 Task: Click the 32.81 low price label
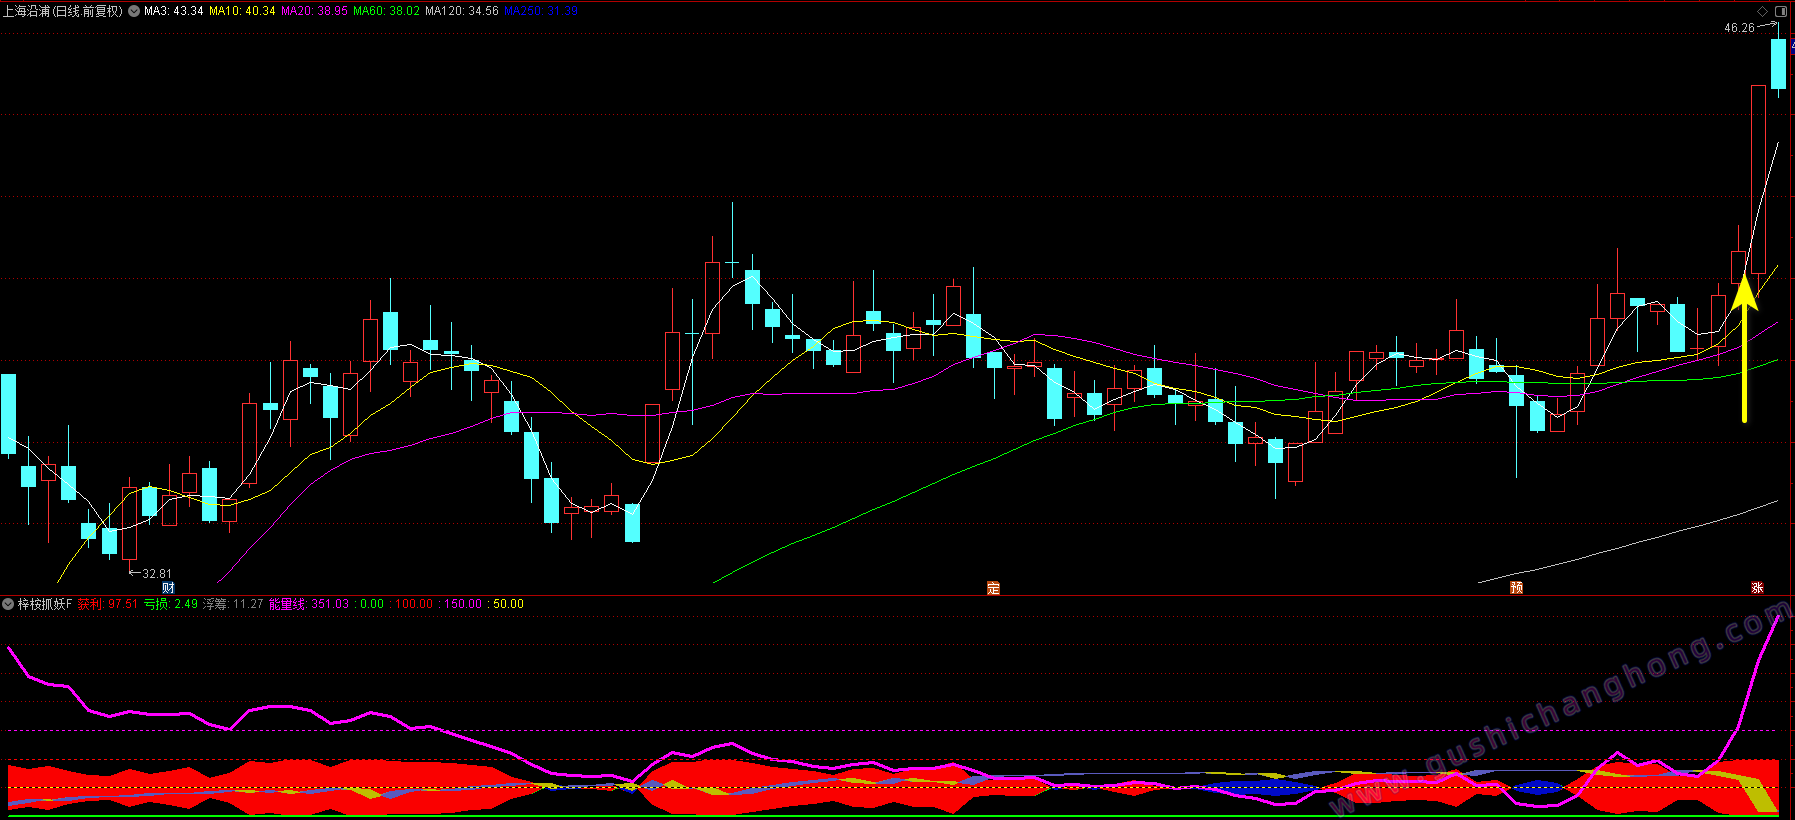pos(157,574)
